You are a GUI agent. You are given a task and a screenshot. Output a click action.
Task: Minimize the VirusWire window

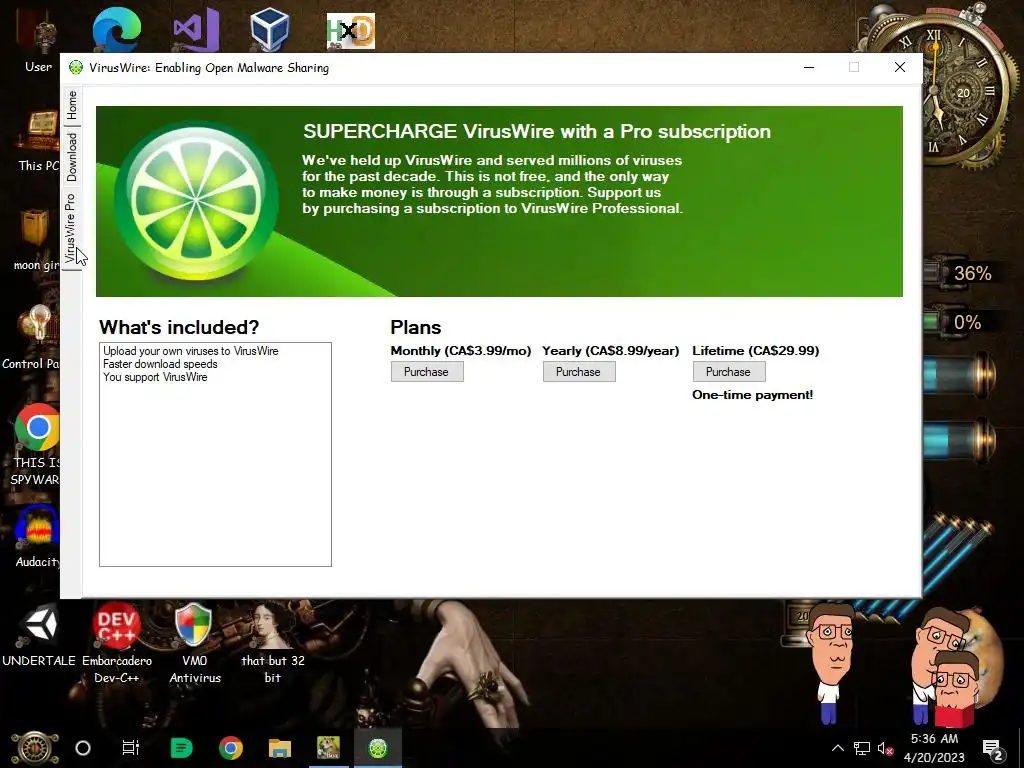808,67
